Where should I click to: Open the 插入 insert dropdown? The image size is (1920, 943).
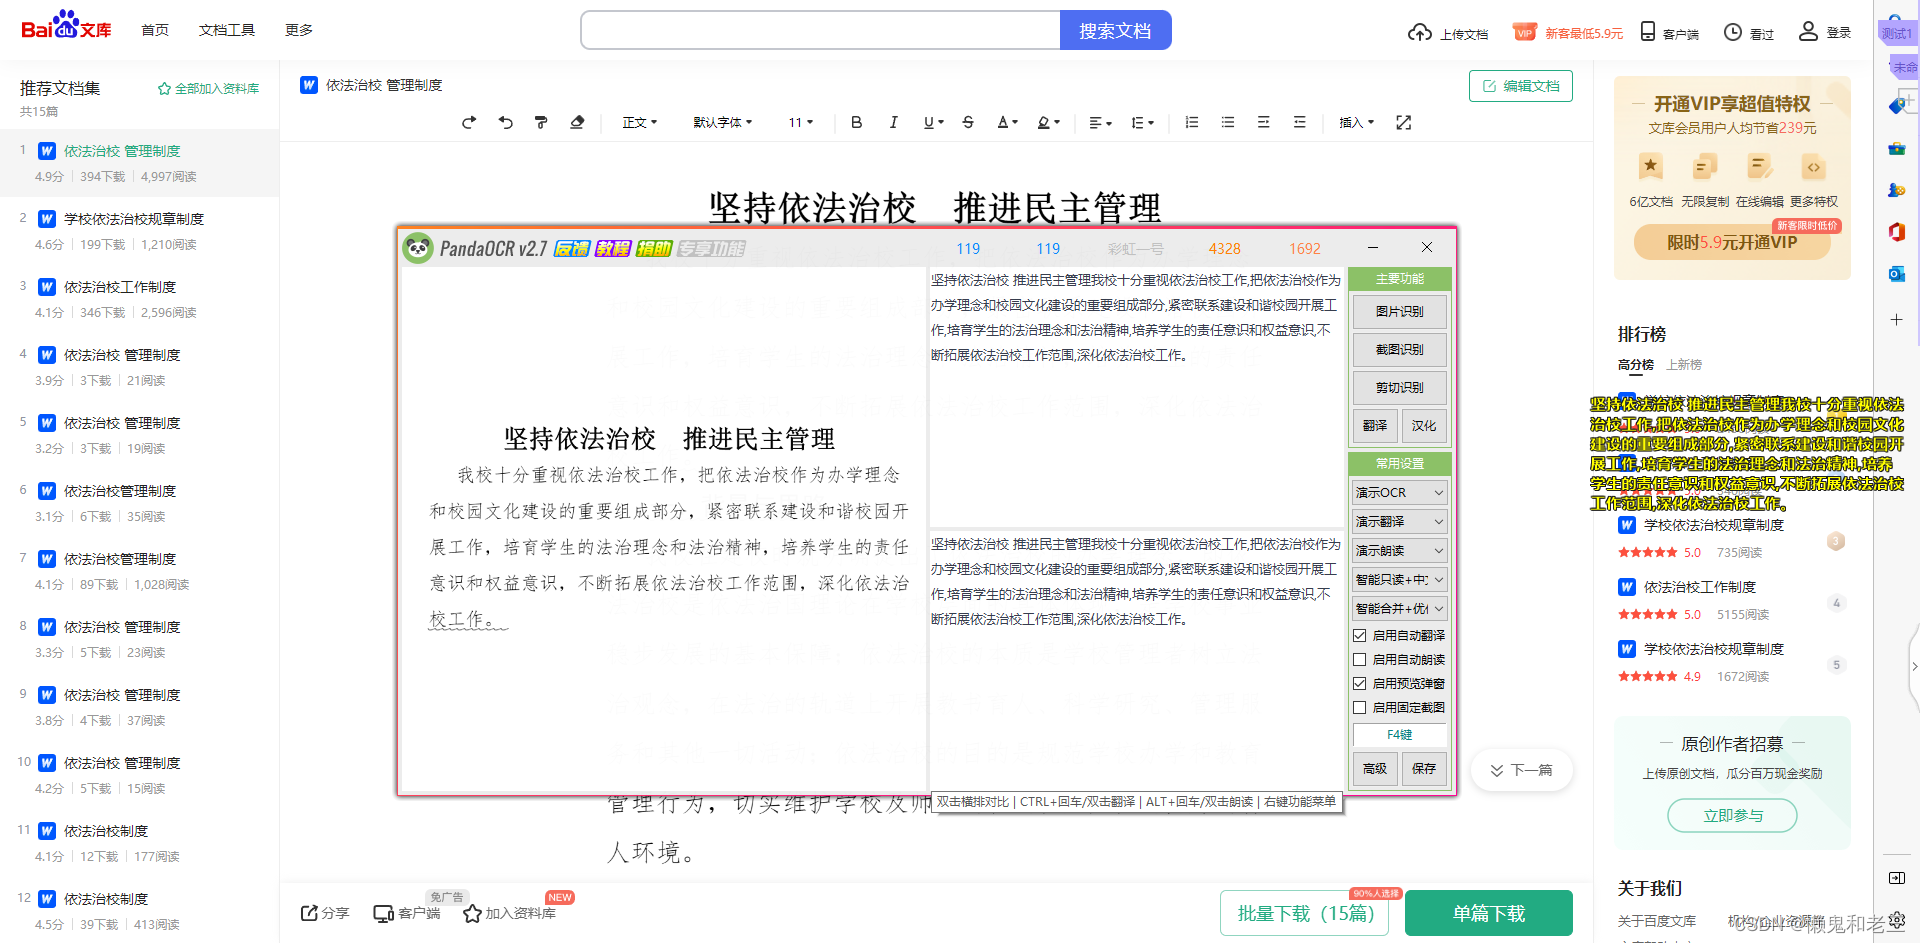(1357, 122)
